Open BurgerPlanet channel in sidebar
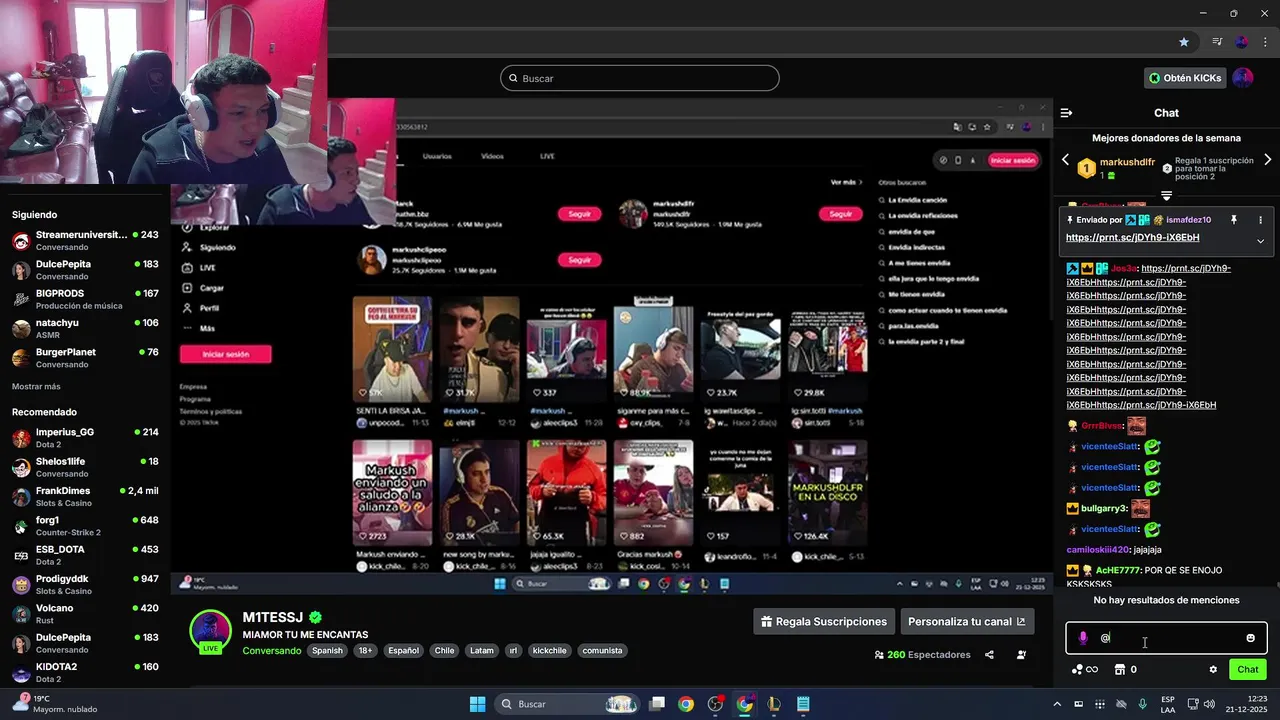The image size is (1280, 720). coord(85,358)
